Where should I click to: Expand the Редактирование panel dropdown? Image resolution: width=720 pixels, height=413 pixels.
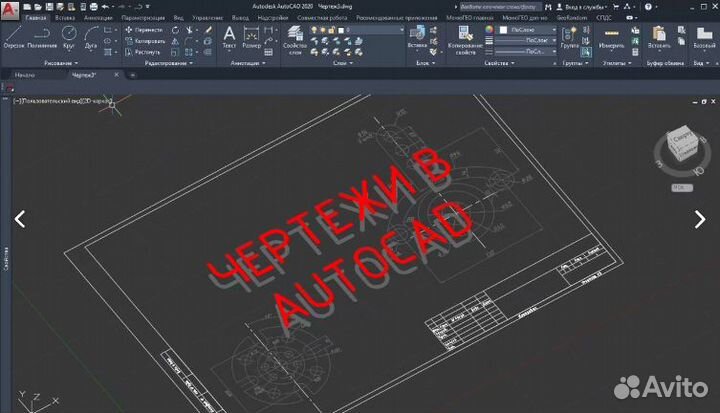[x=169, y=63]
